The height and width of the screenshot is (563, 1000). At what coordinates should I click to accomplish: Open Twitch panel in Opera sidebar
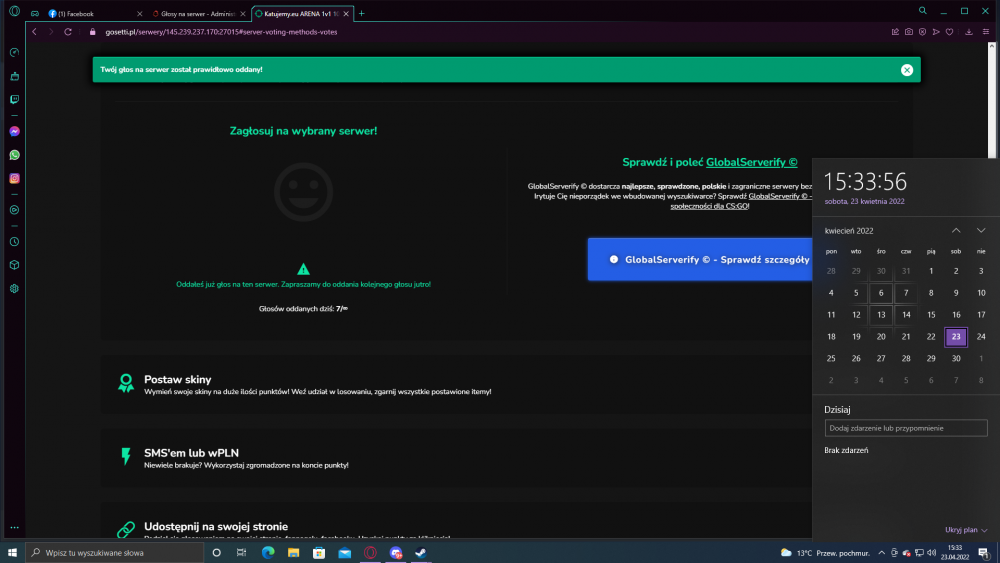[15, 99]
